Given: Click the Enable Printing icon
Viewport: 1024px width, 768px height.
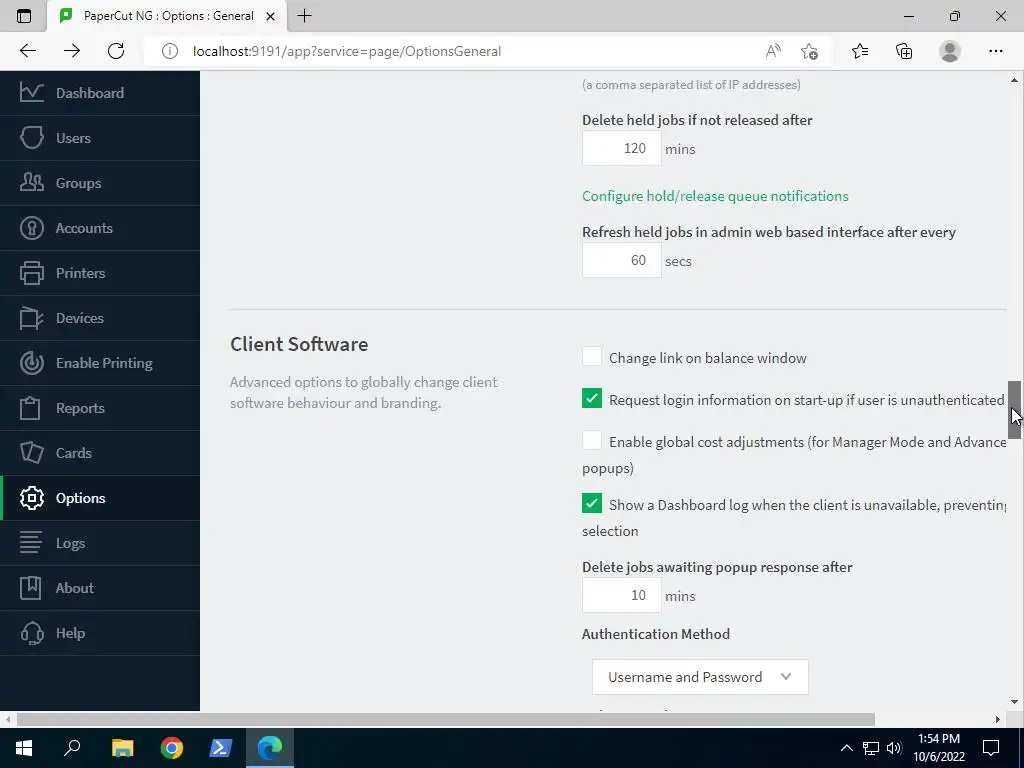Looking at the screenshot, I should click(x=31, y=363).
